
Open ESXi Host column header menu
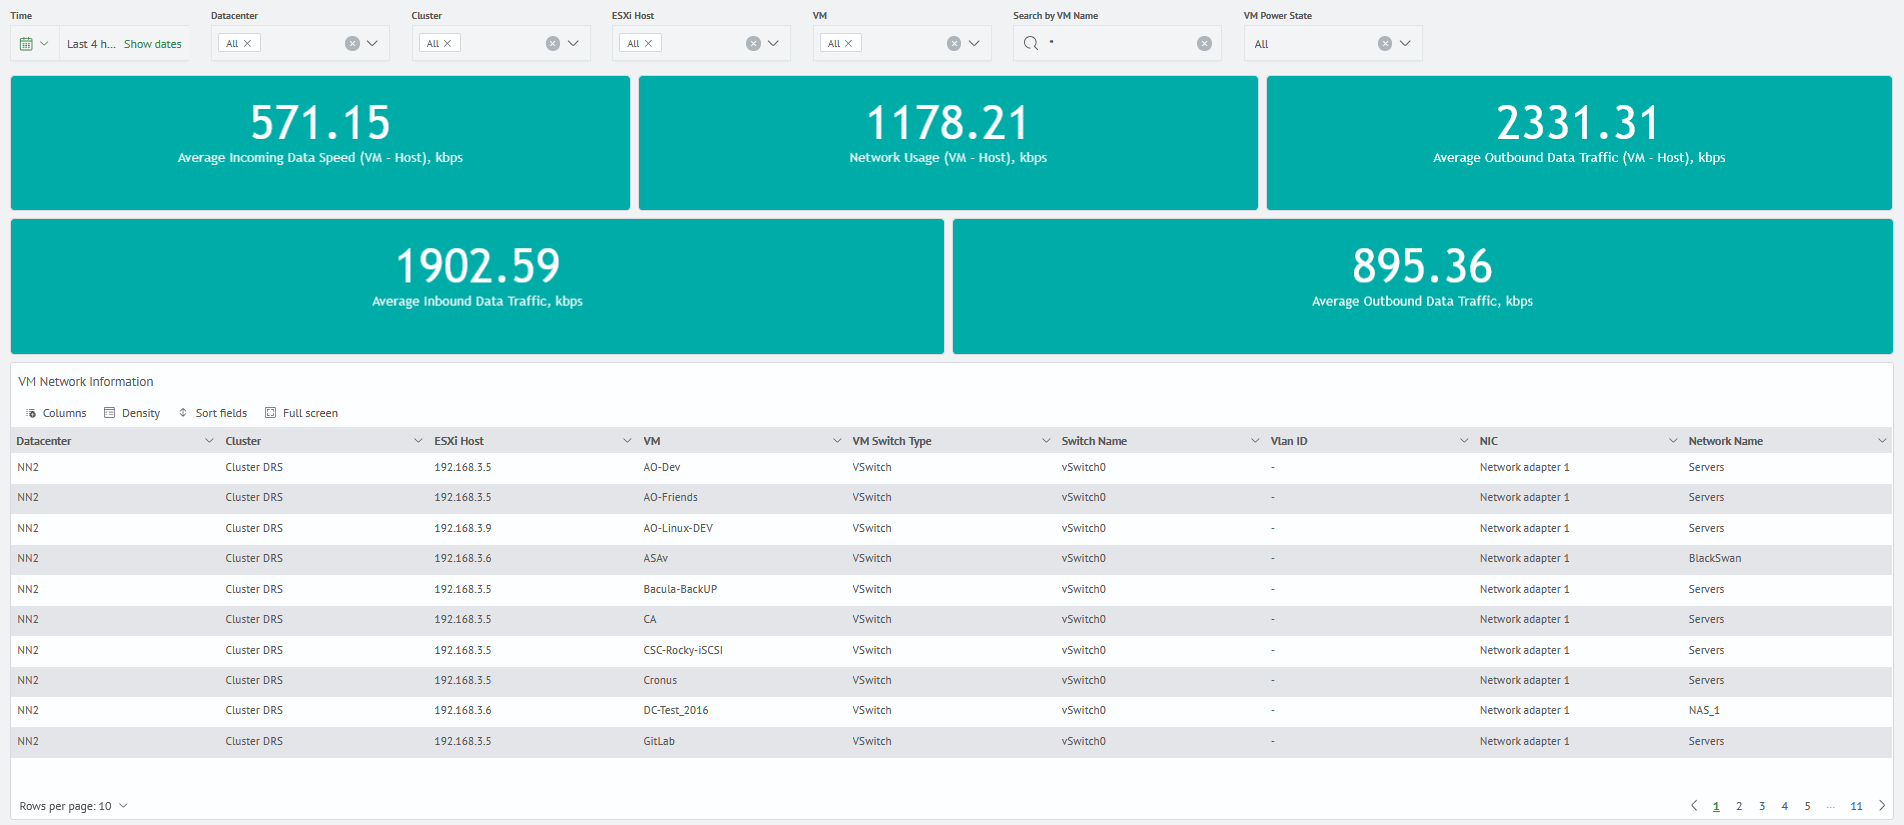(627, 441)
